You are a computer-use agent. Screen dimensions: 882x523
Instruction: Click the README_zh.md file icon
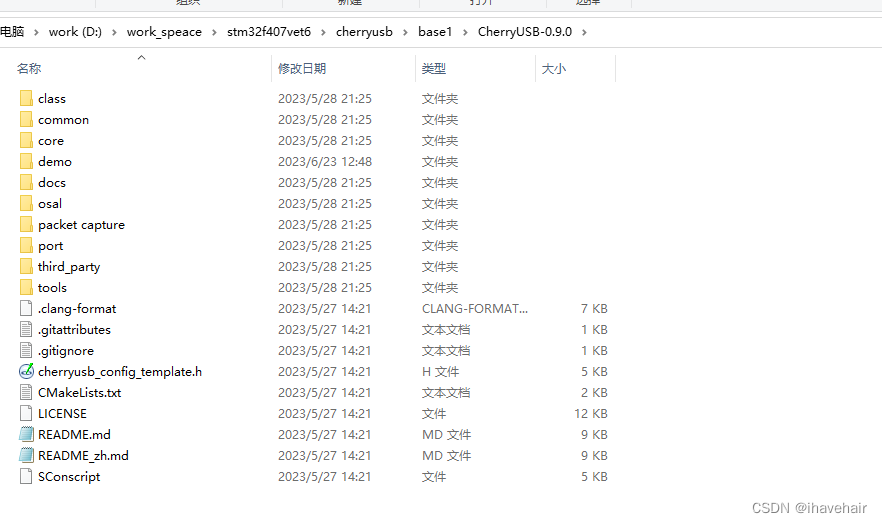point(26,456)
